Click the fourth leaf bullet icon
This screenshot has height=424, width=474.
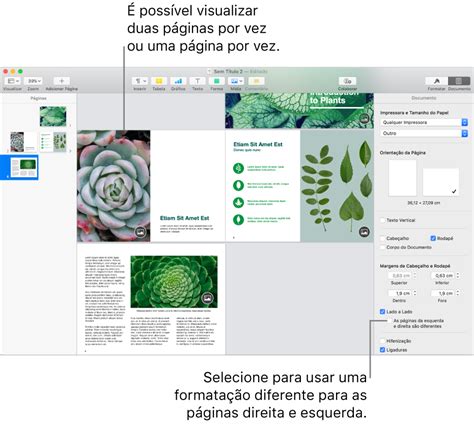(238, 220)
